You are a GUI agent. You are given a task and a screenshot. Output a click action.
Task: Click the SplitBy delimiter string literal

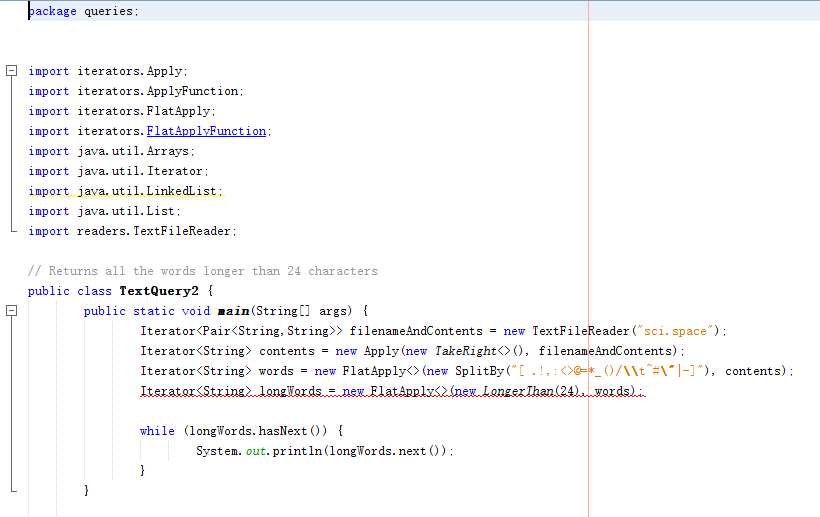point(607,371)
